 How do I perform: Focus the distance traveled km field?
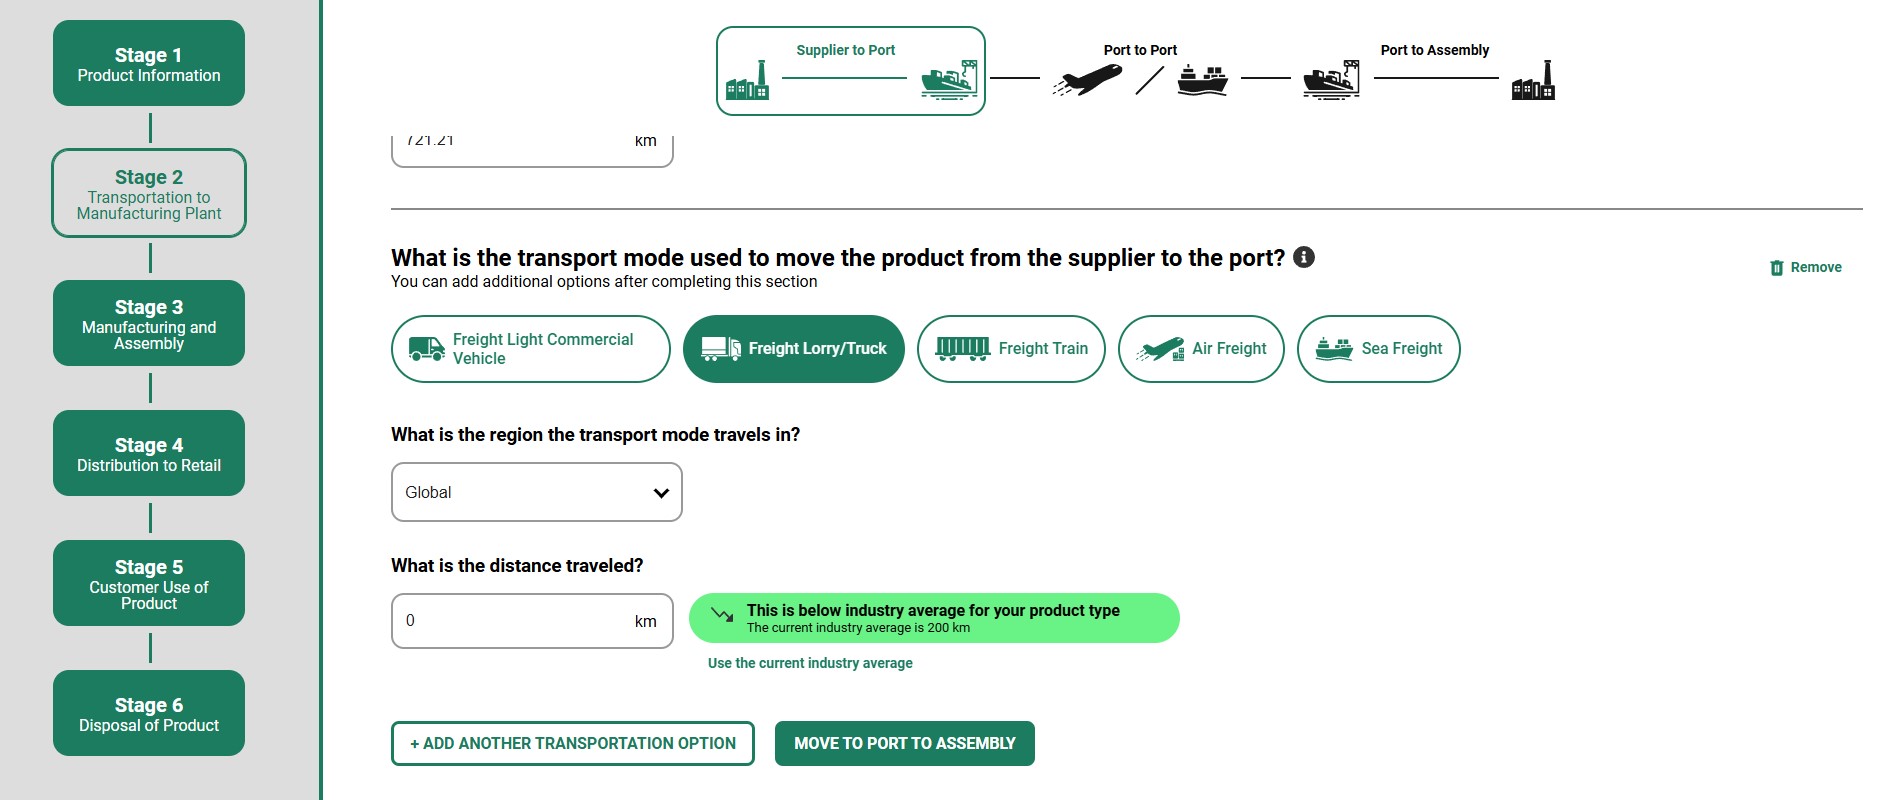point(532,621)
